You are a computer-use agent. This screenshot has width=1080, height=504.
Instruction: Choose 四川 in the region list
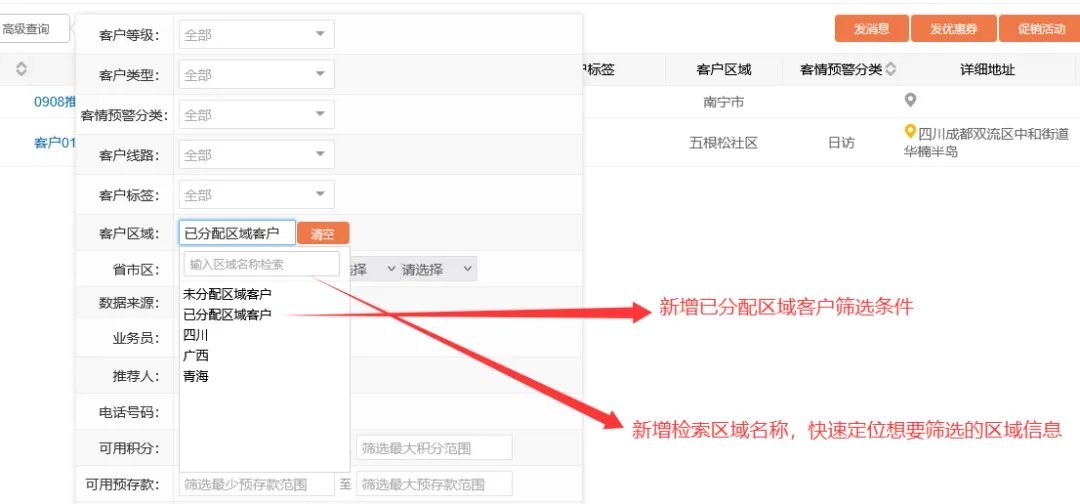point(196,335)
